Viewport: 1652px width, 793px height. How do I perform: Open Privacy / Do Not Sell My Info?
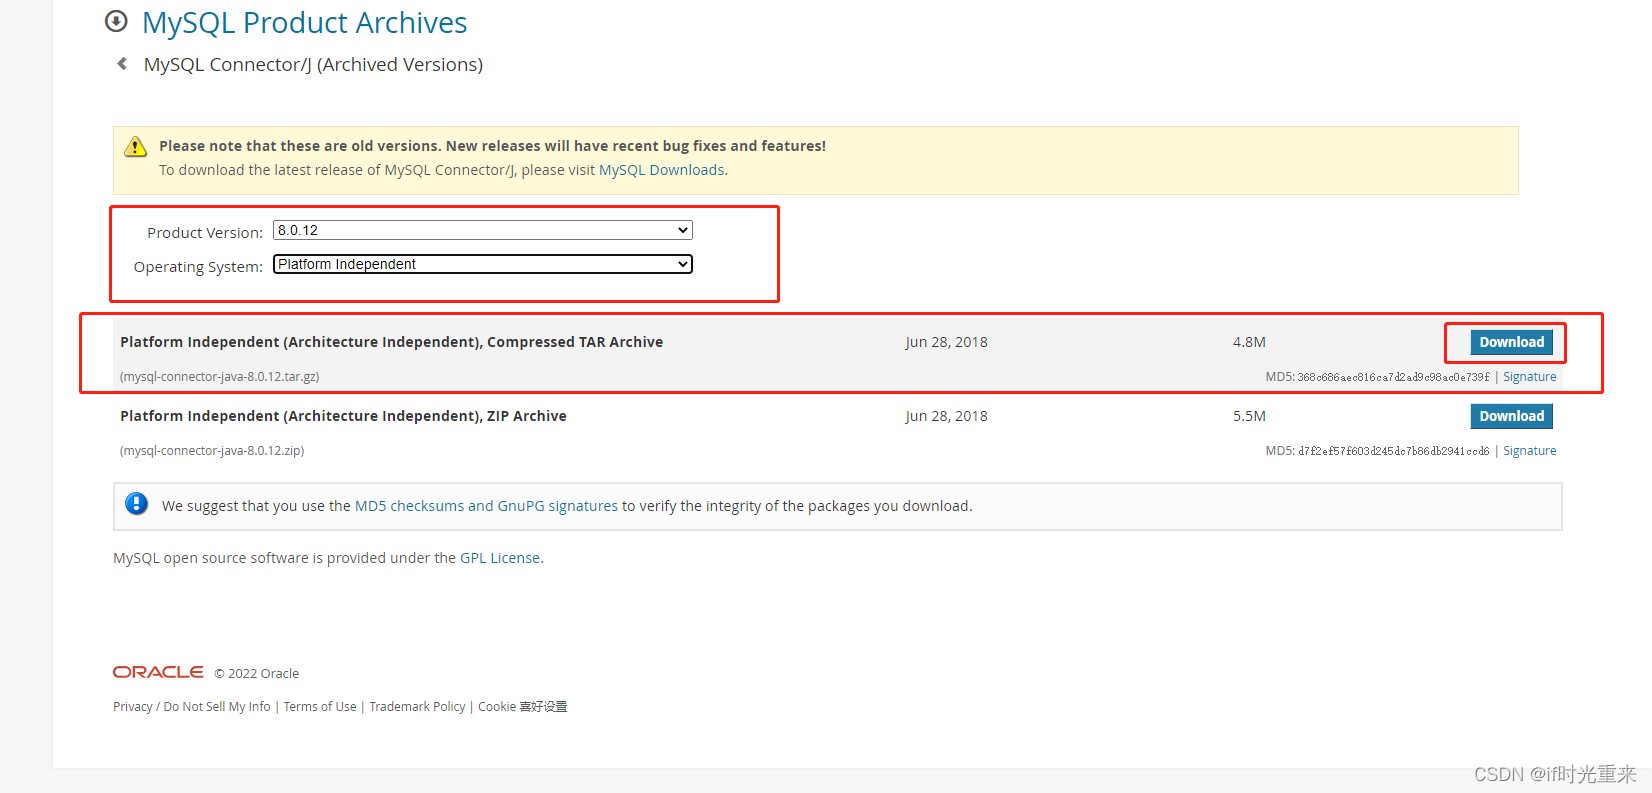click(x=191, y=706)
